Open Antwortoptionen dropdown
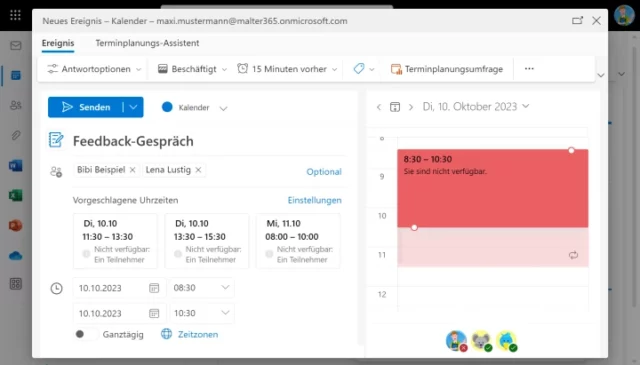Screen dimensions: 640x365 (94, 69)
